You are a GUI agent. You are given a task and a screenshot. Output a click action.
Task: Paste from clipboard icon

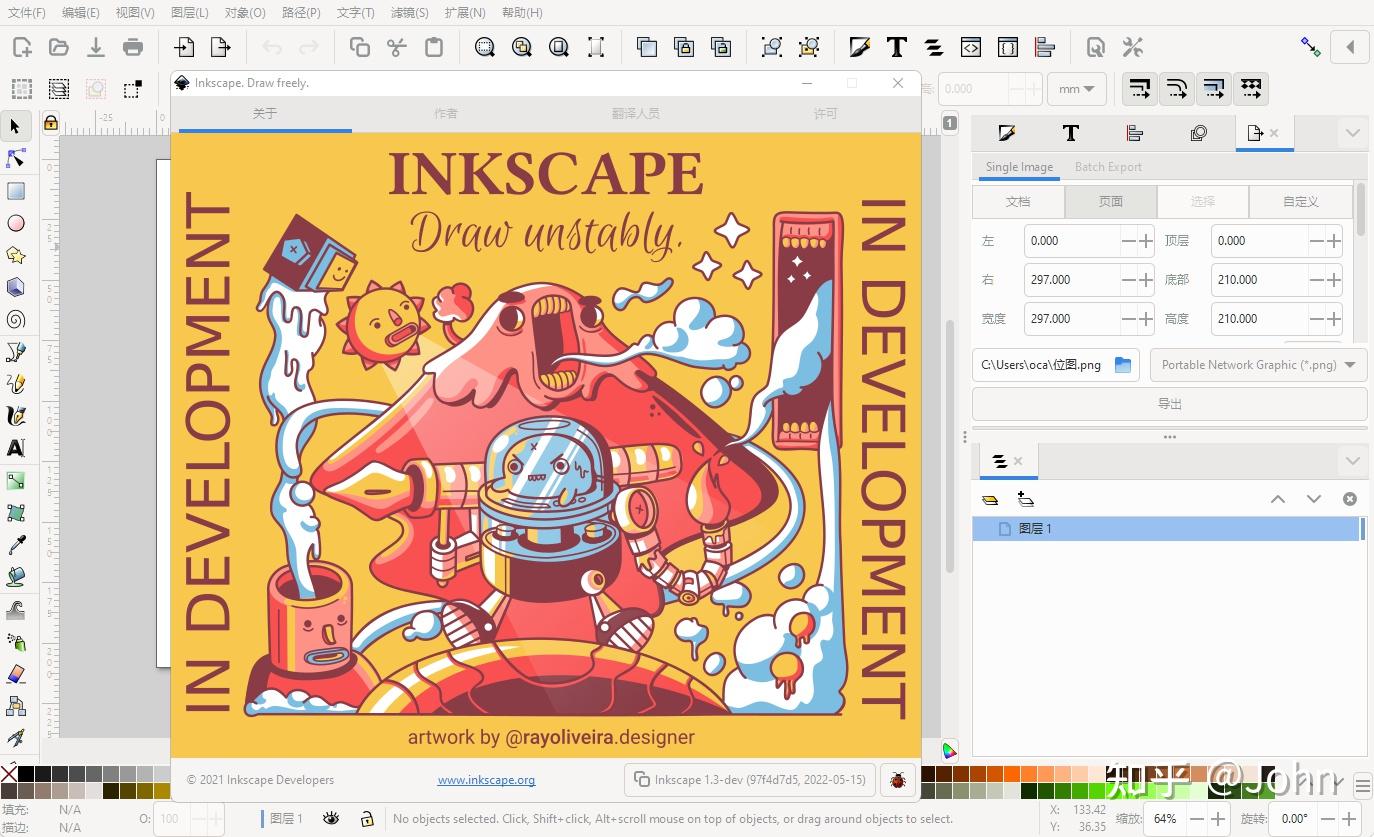(x=433, y=47)
